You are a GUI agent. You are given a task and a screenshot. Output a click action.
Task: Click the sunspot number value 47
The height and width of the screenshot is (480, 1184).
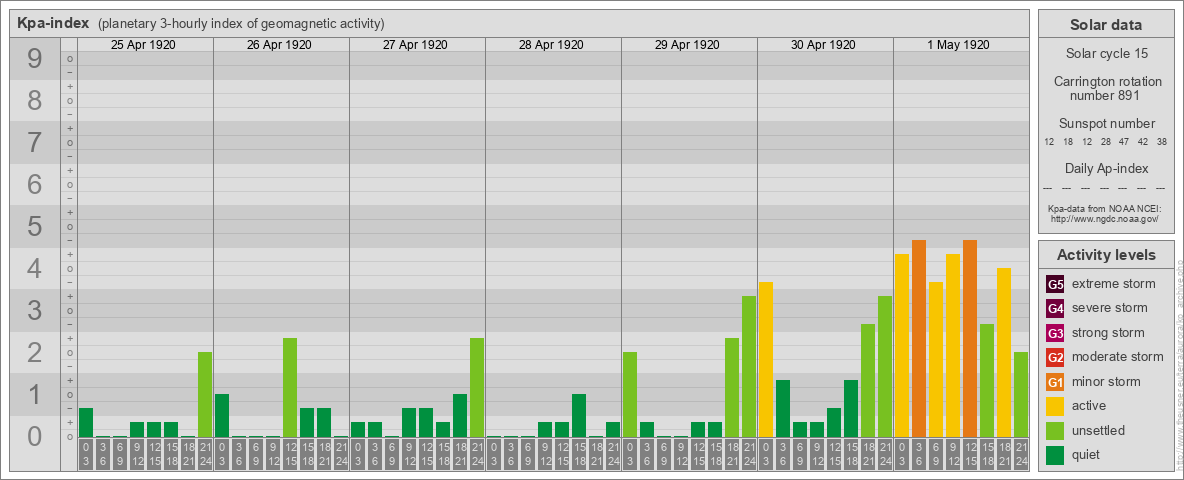1124,142
